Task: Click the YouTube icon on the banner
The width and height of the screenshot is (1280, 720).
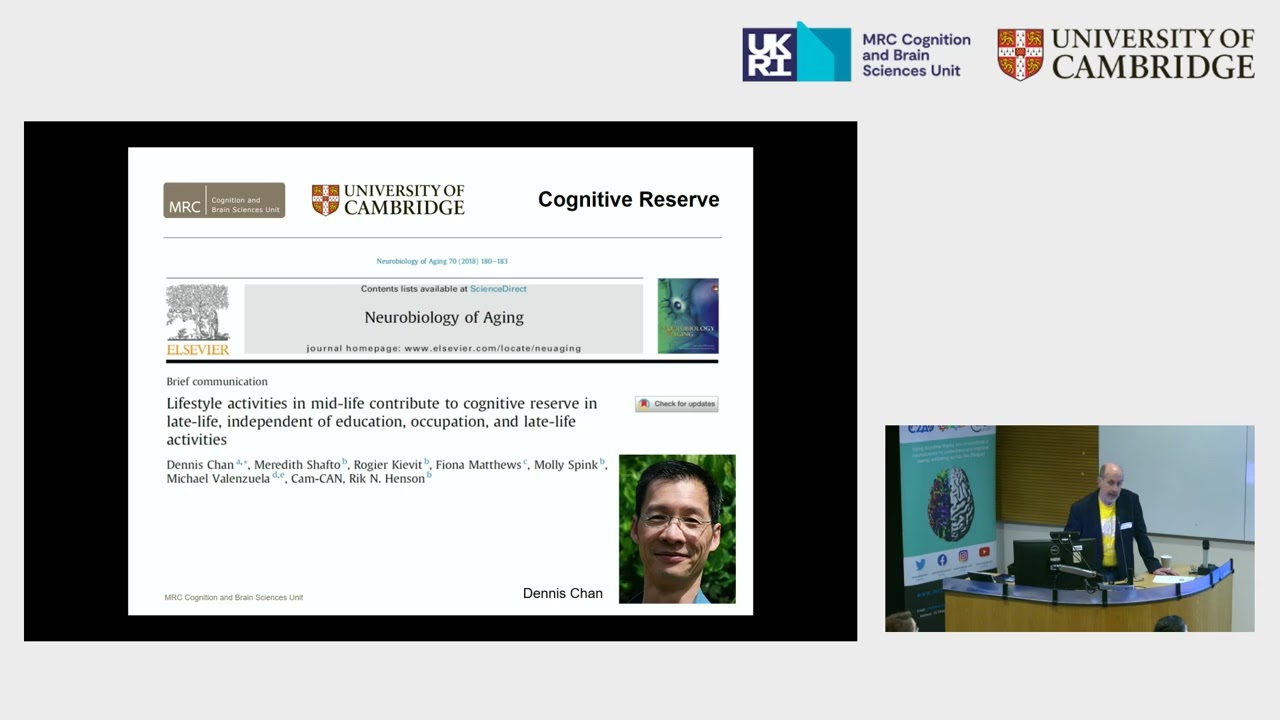Action: (x=984, y=552)
